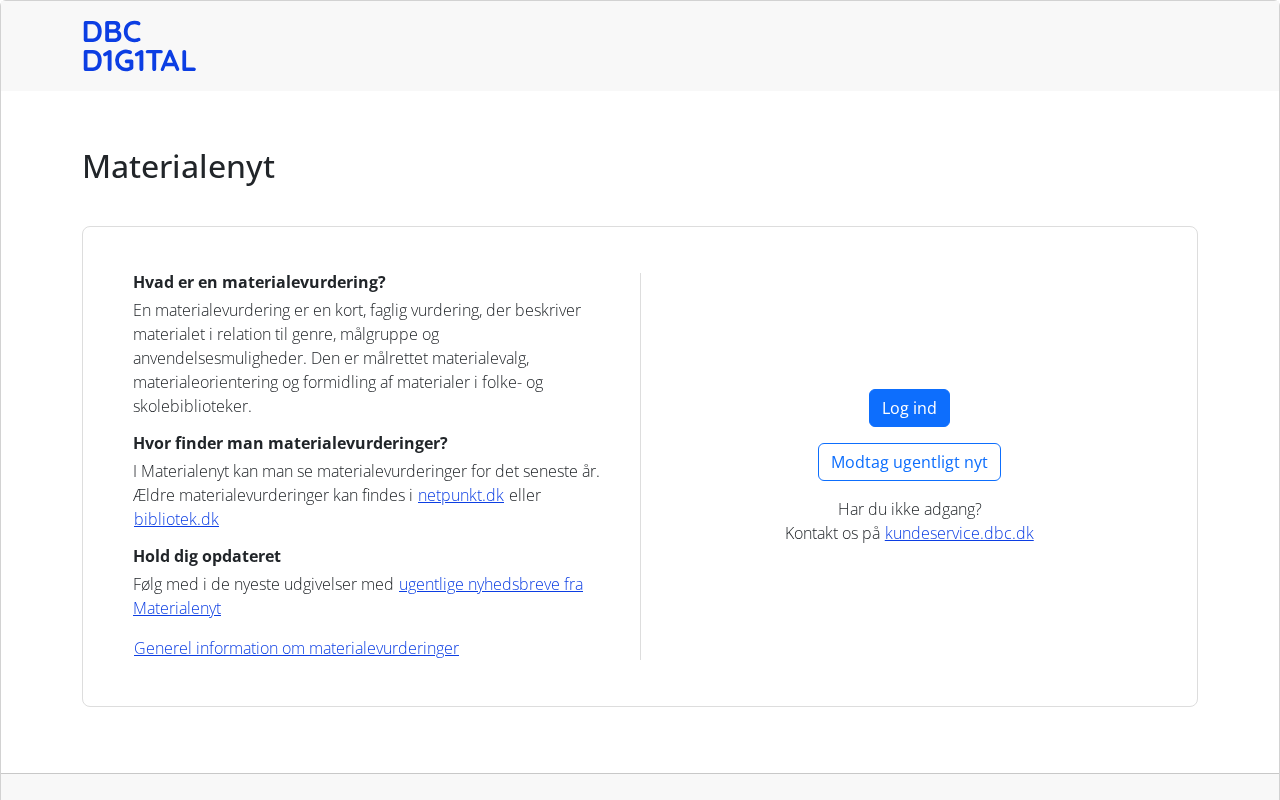Screen dimensions: 1280x800
Task: Click the paragraph starting "I Materialenyt kan man"
Action: pyautogui.click(x=366, y=471)
